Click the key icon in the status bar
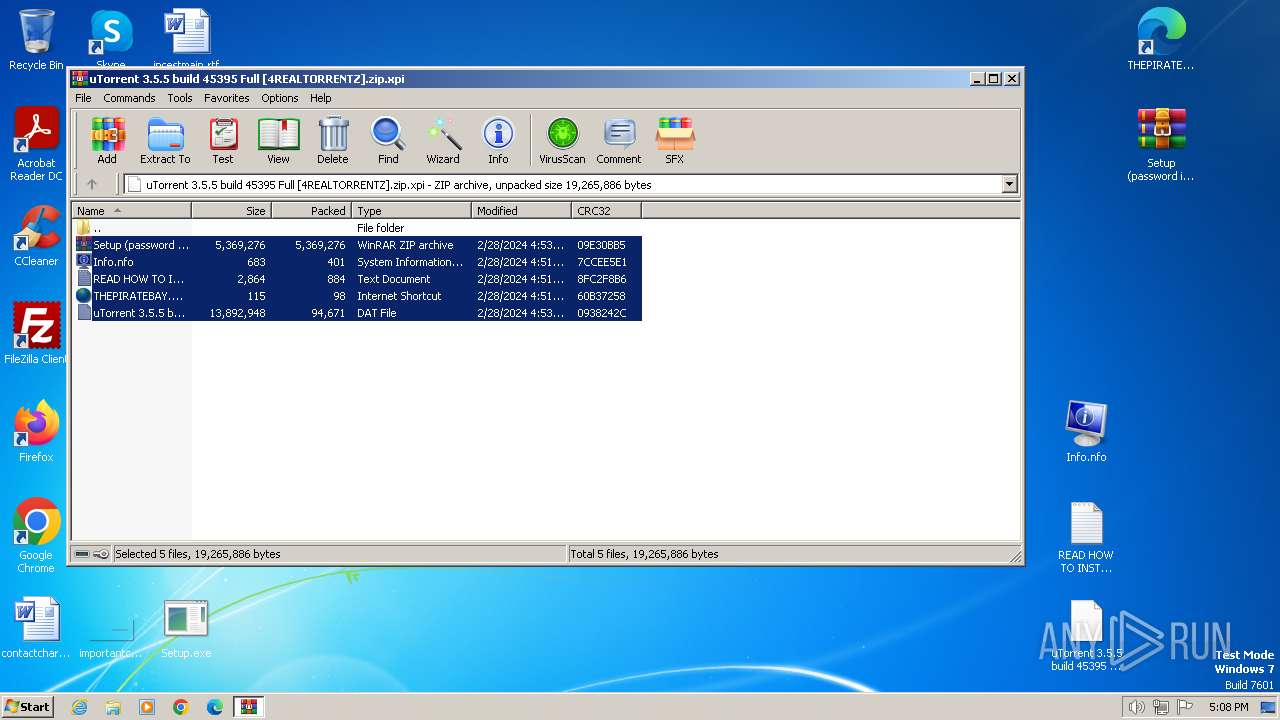The image size is (1280, 720). click(x=101, y=554)
